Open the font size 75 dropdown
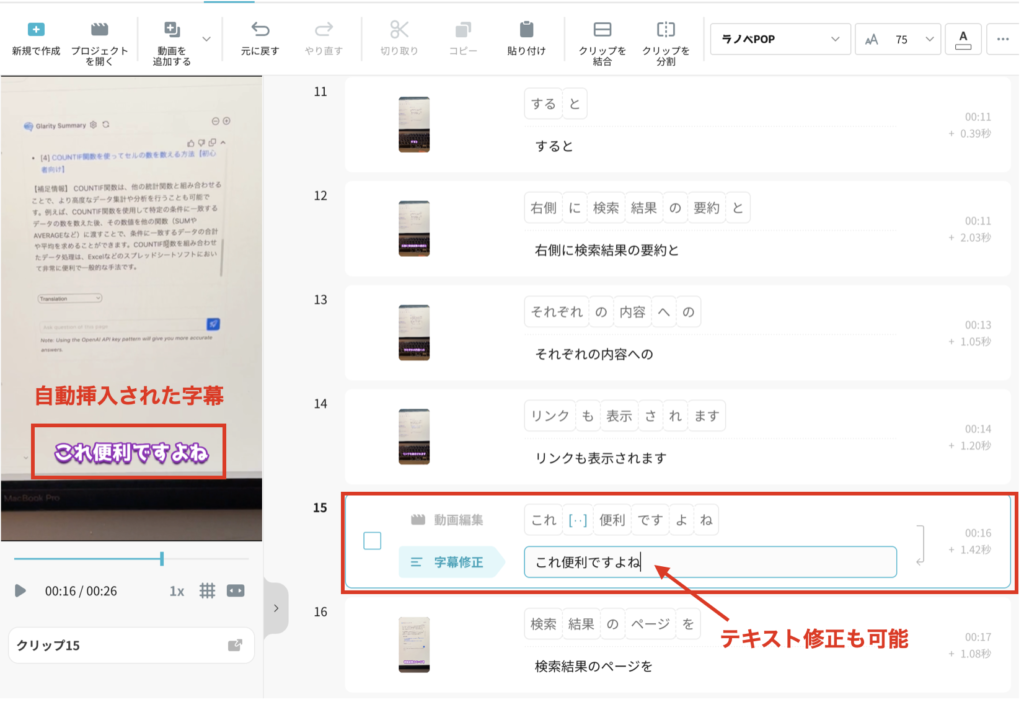 [x=898, y=39]
